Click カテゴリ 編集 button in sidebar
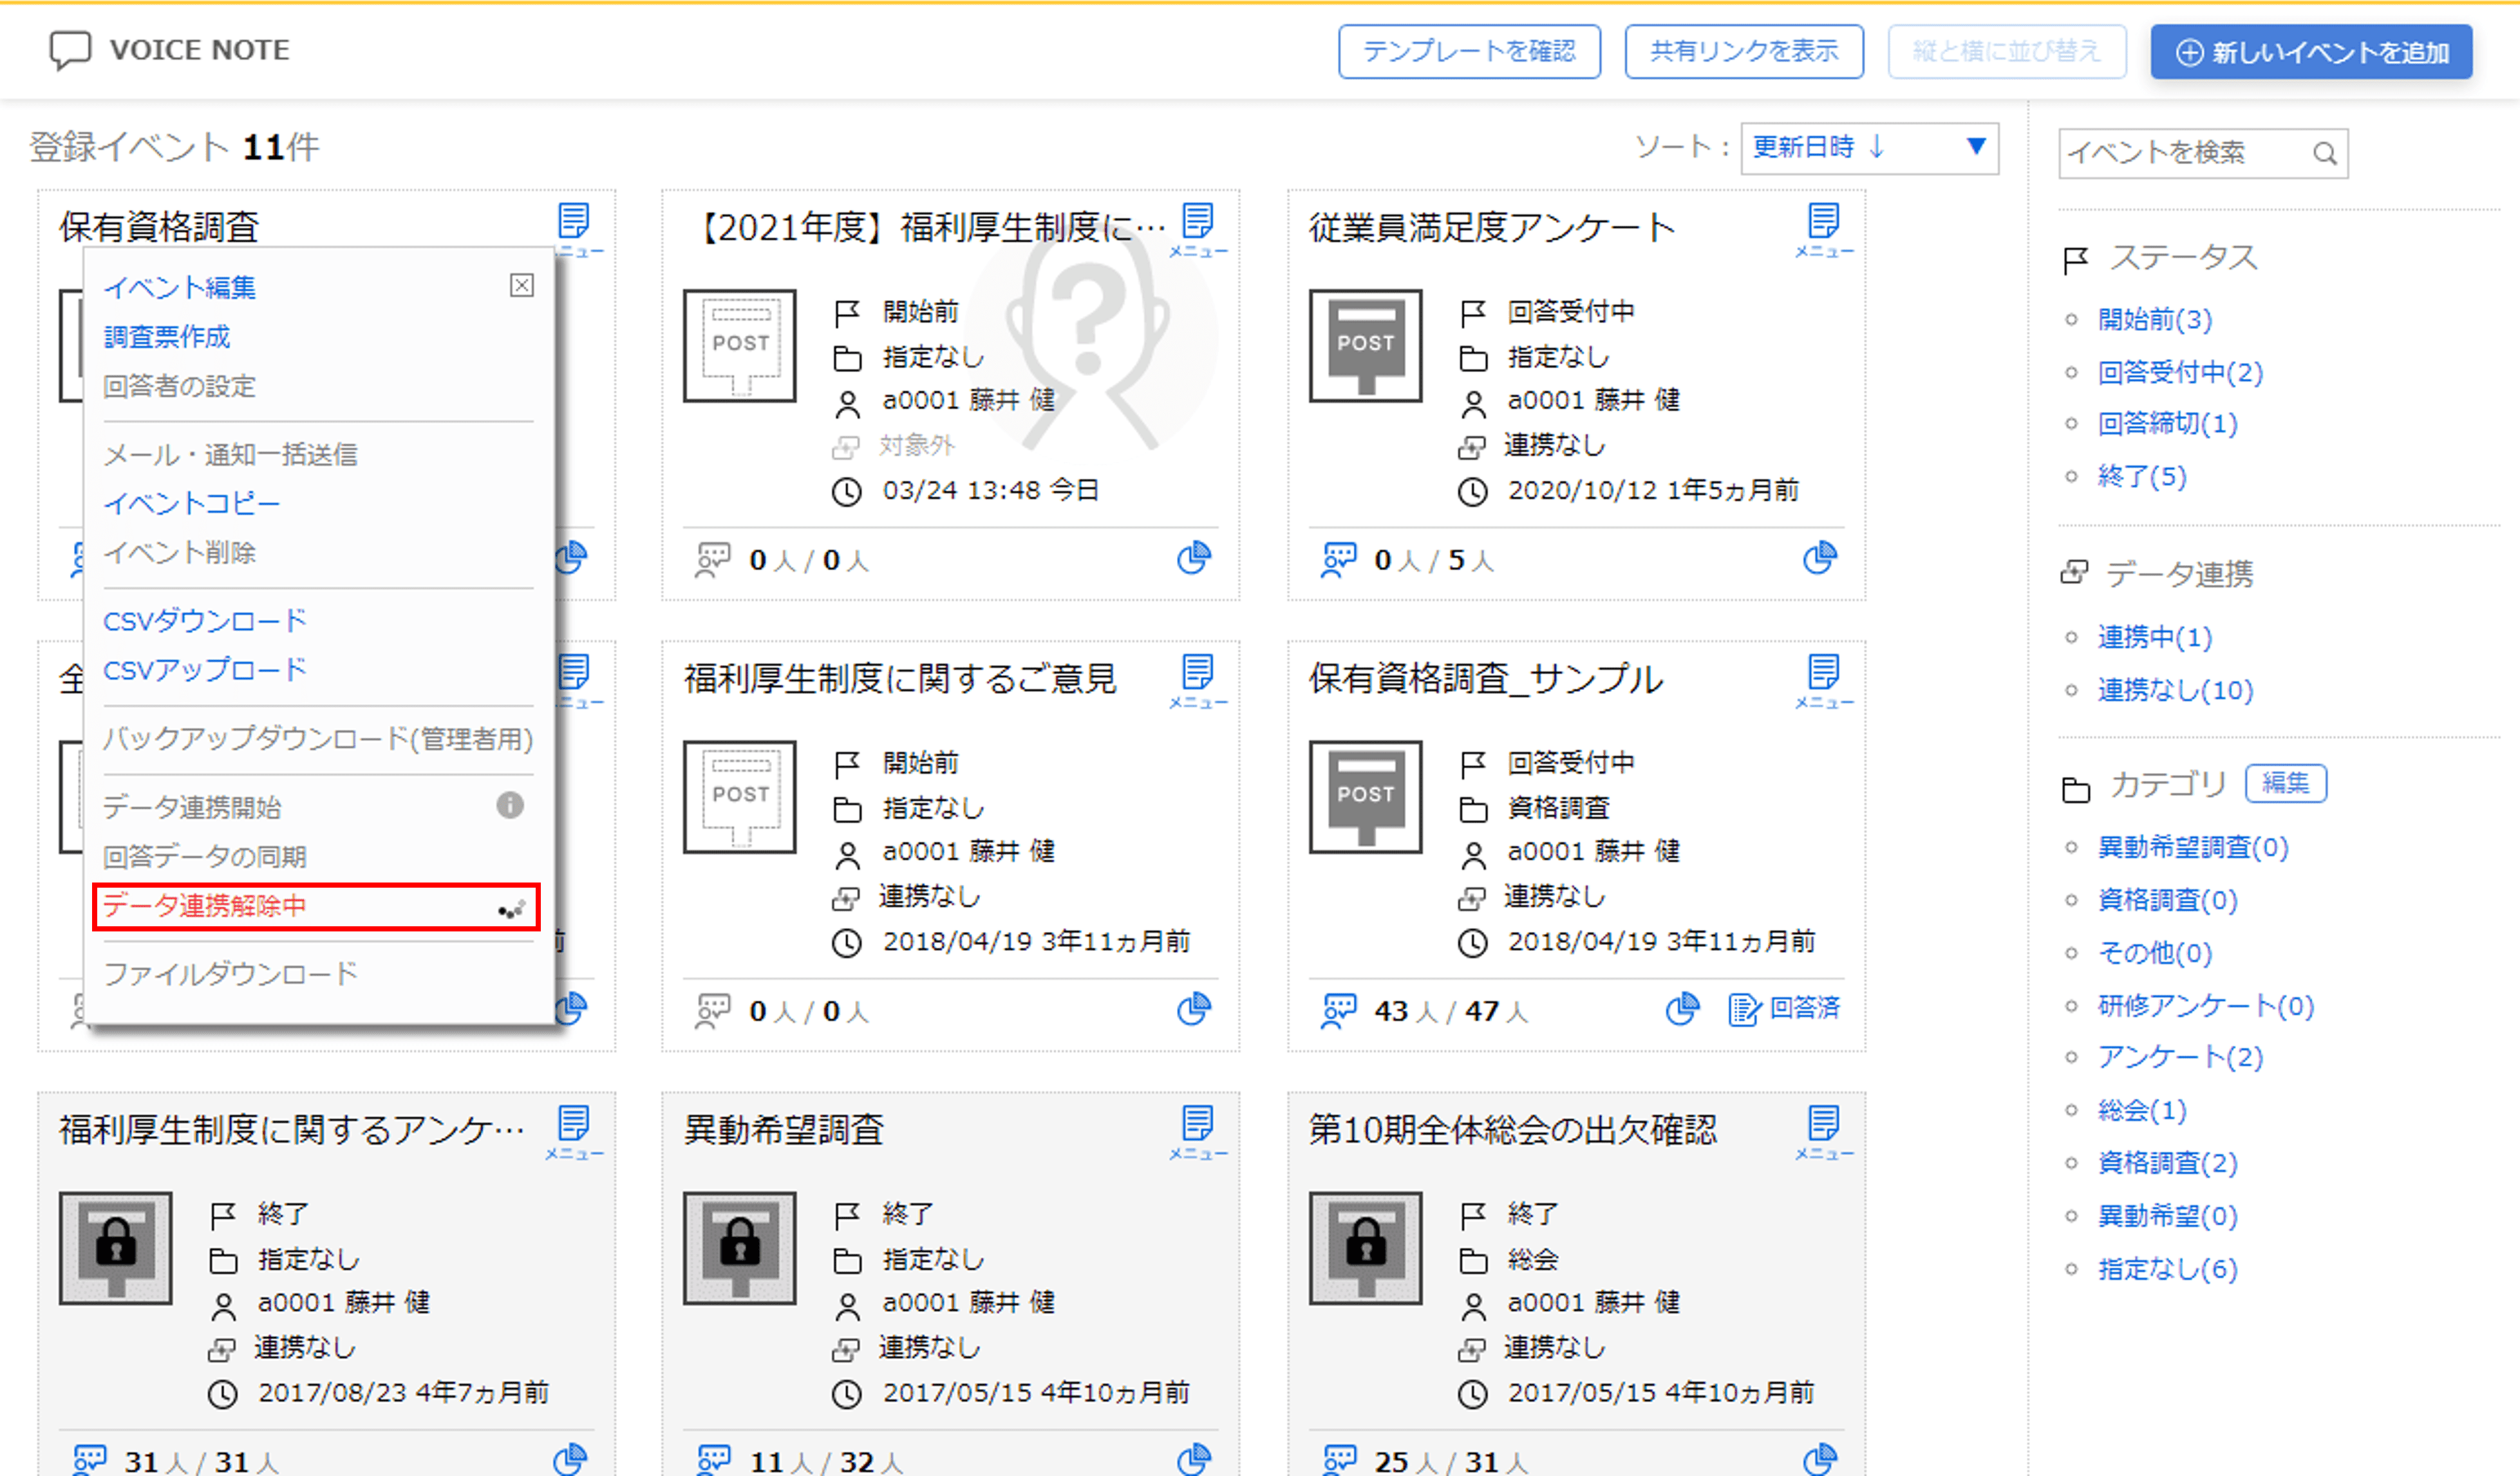Image resolution: width=2520 pixels, height=1476 pixels. click(x=2285, y=783)
